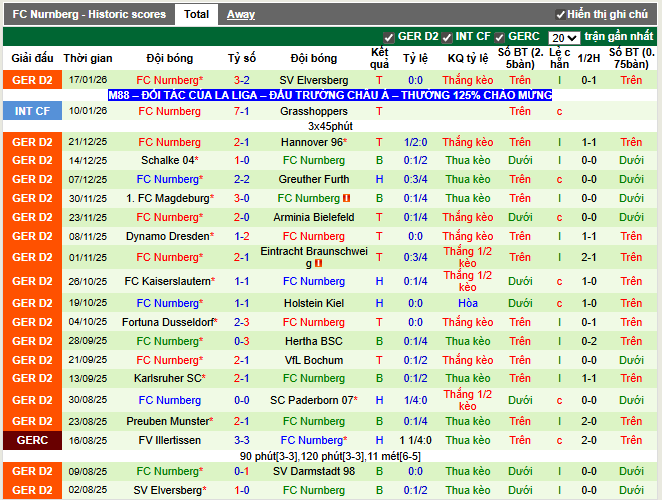Image resolution: width=662 pixels, height=500 pixels.
Task: Click the FC Nurnberg - Historic scores title
Action: tap(89, 14)
